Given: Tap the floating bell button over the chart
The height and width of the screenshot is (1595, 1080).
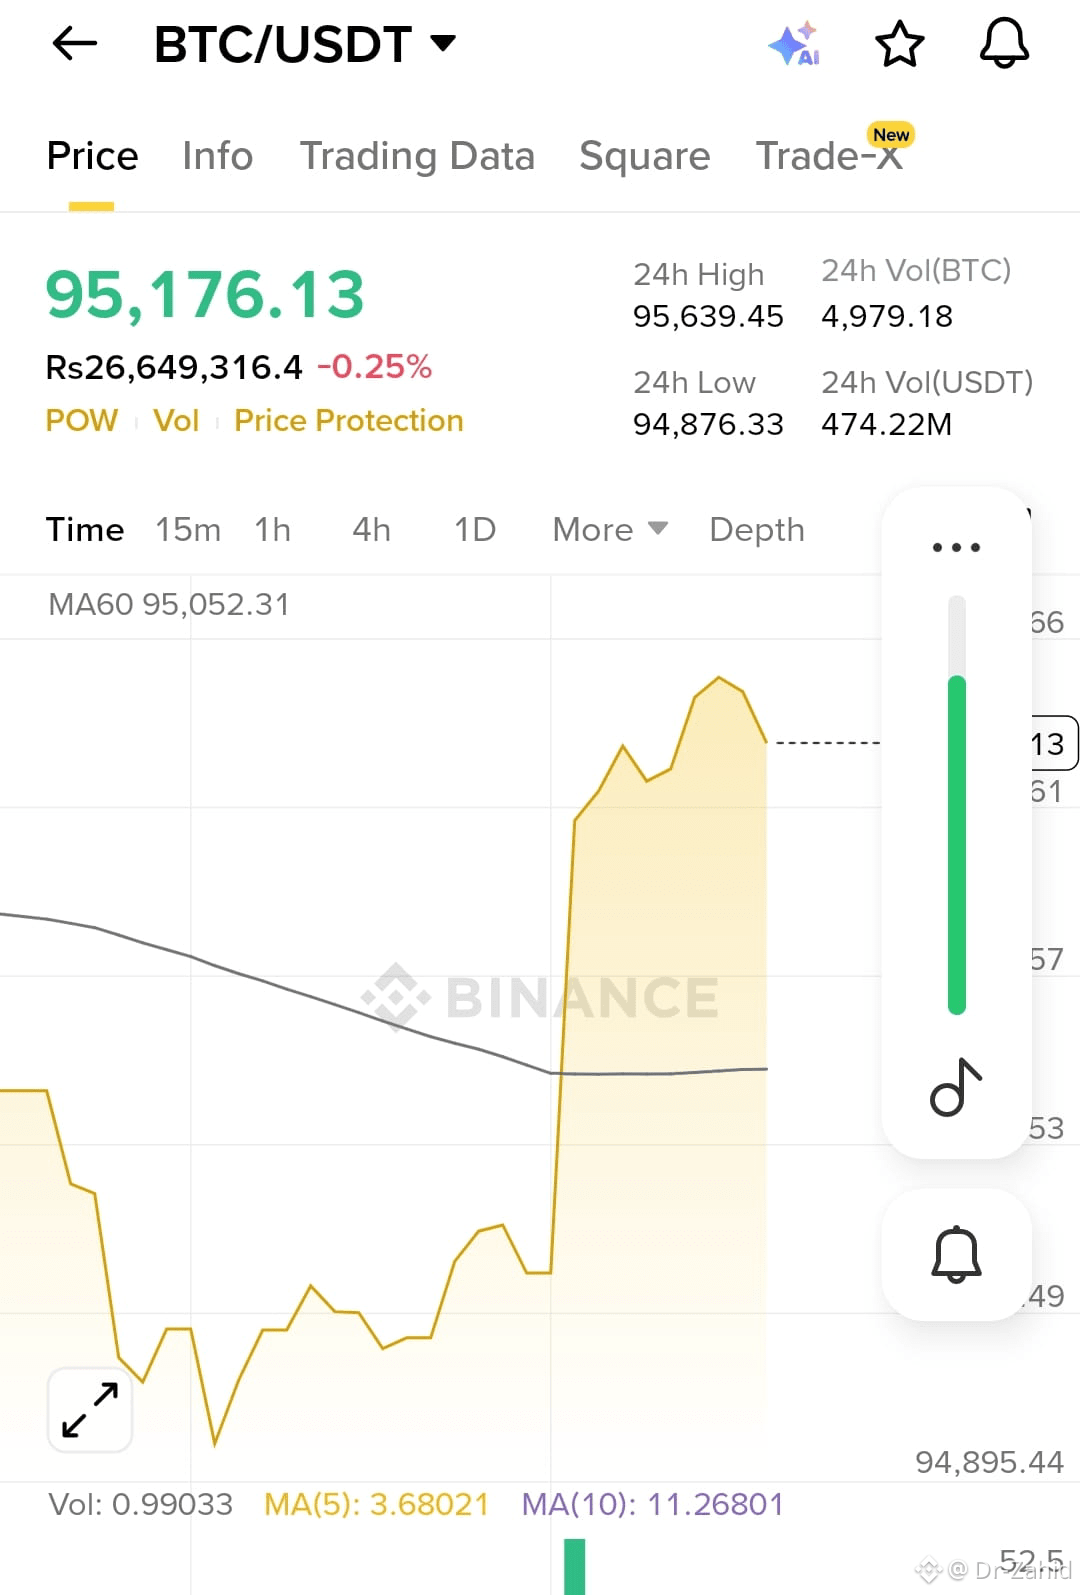Looking at the screenshot, I should pyautogui.click(x=956, y=1254).
